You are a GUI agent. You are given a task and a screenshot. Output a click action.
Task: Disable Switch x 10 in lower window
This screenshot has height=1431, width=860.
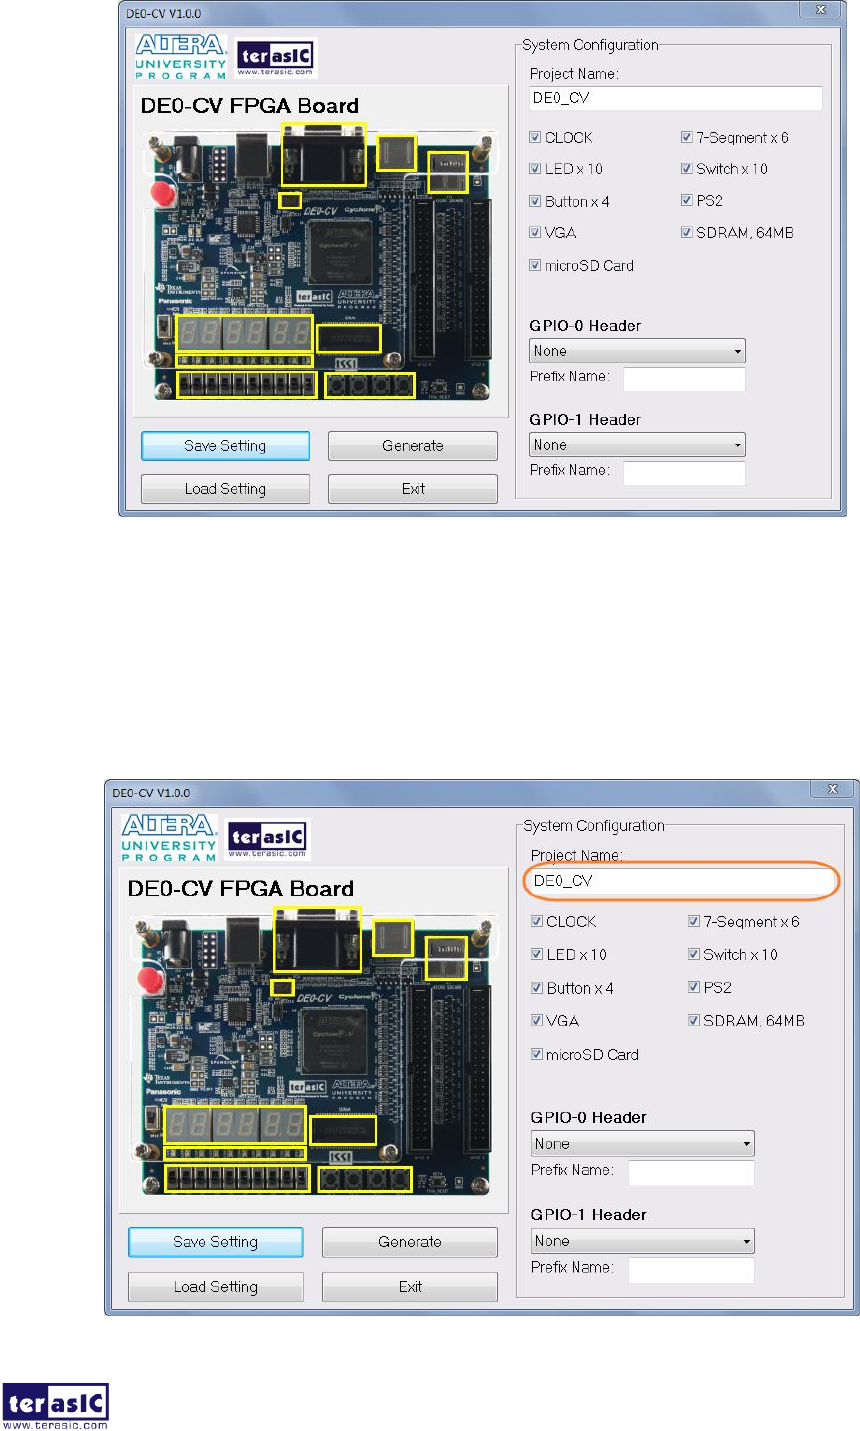[x=694, y=955]
